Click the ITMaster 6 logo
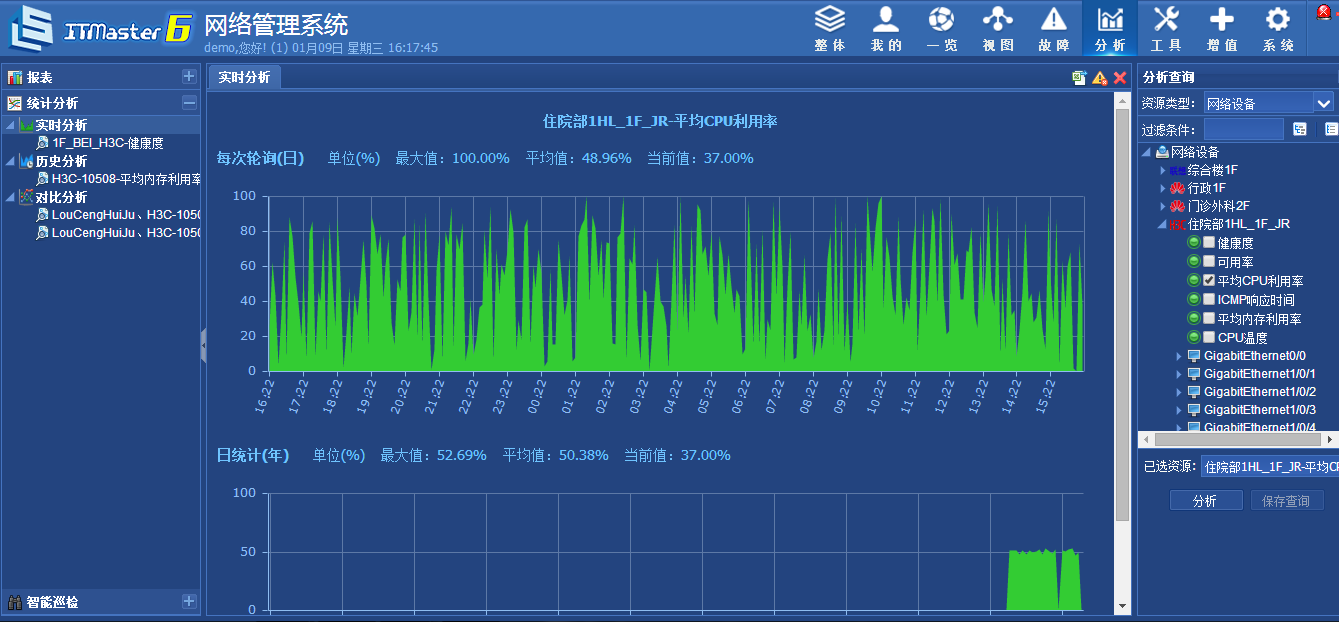 point(100,28)
